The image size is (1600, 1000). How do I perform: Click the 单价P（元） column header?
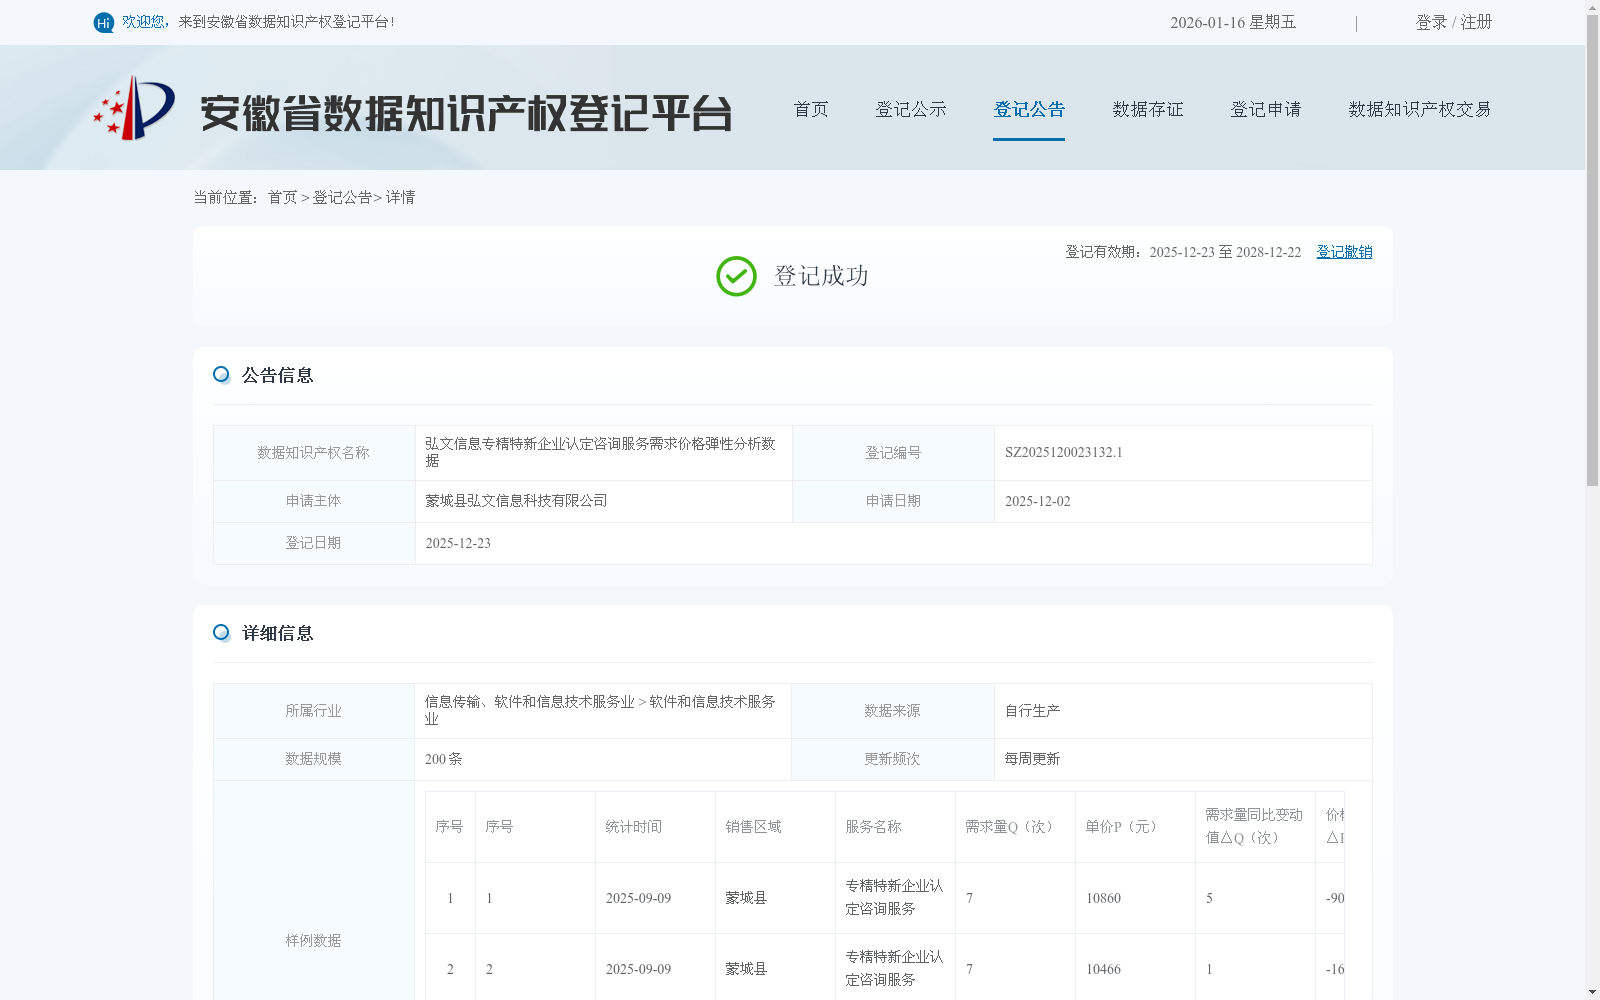(1124, 827)
